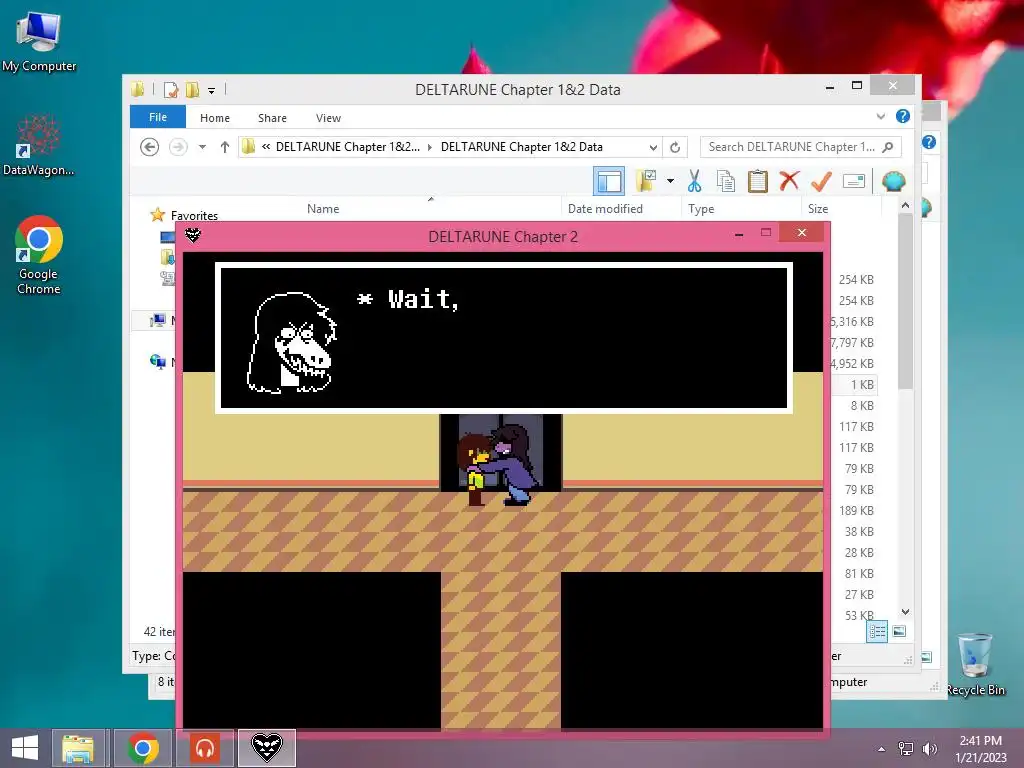
Task: Click the folder icon in Explorer title bar
Action: coord(137,89)
